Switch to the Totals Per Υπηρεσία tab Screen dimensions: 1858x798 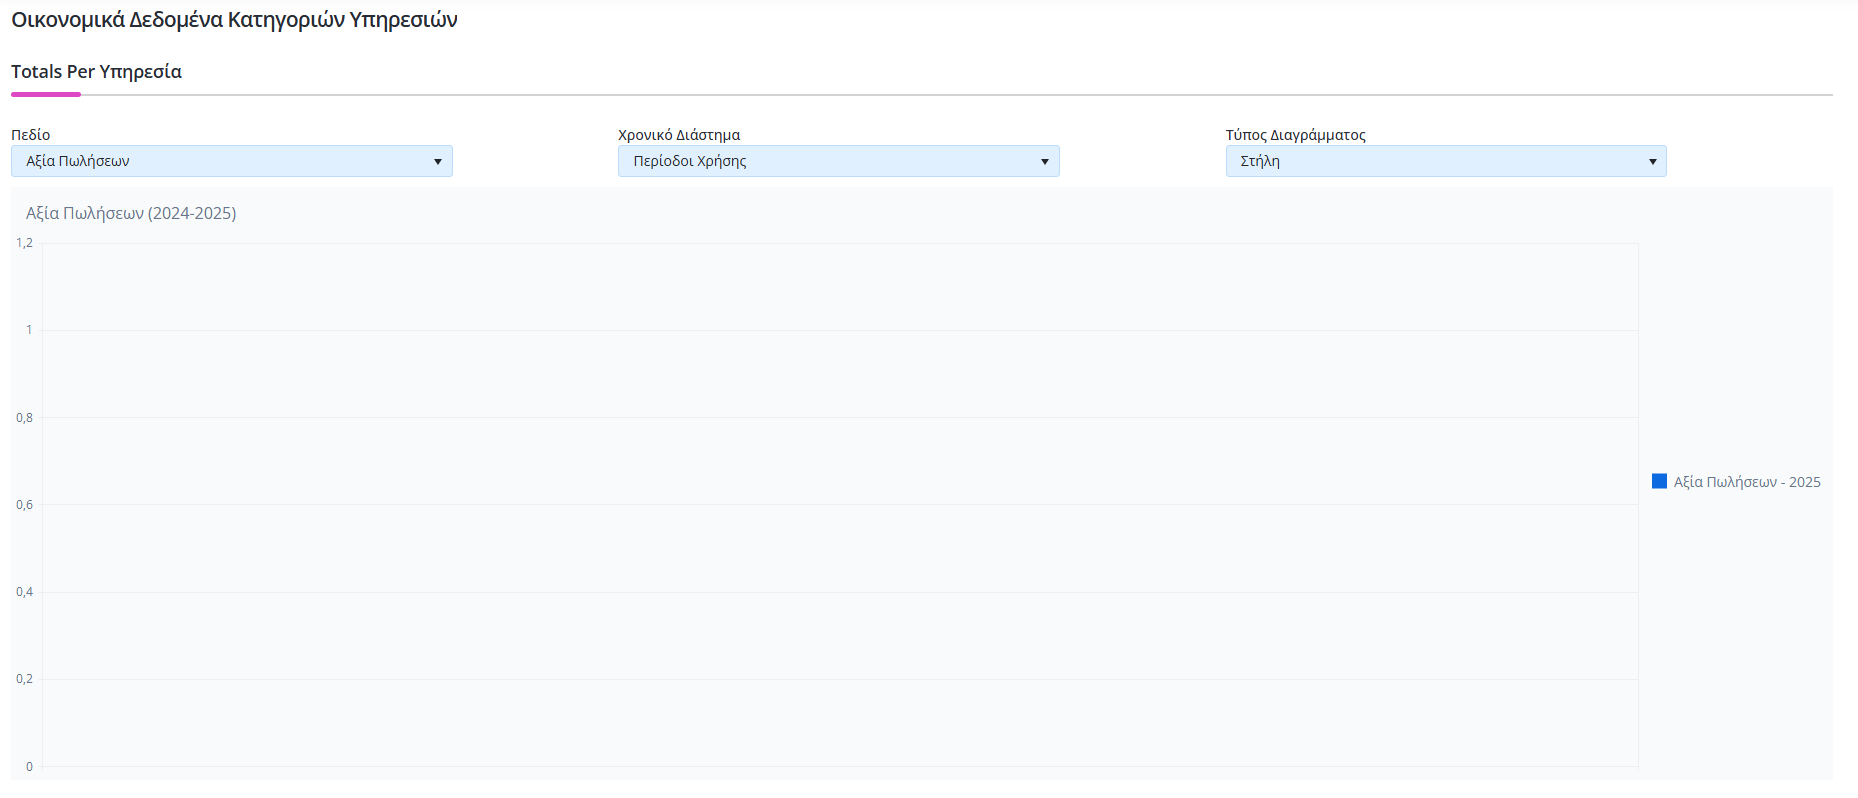(96, 72)
